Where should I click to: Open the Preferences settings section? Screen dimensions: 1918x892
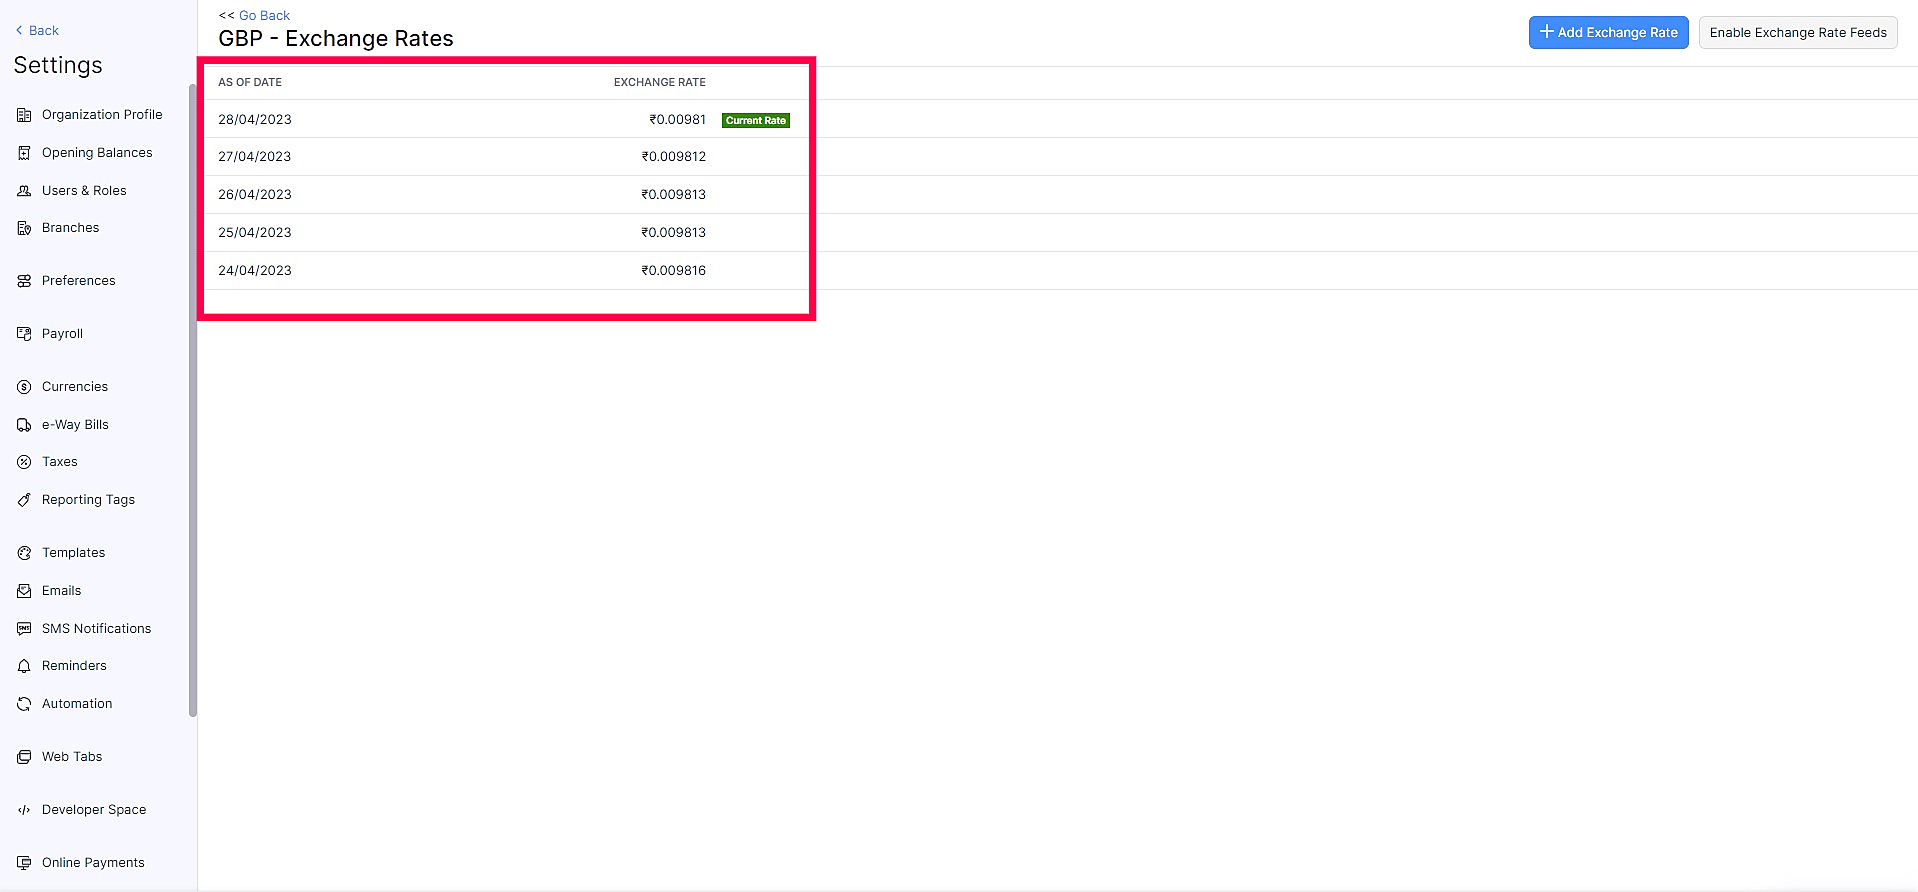[x=78, y=281]
